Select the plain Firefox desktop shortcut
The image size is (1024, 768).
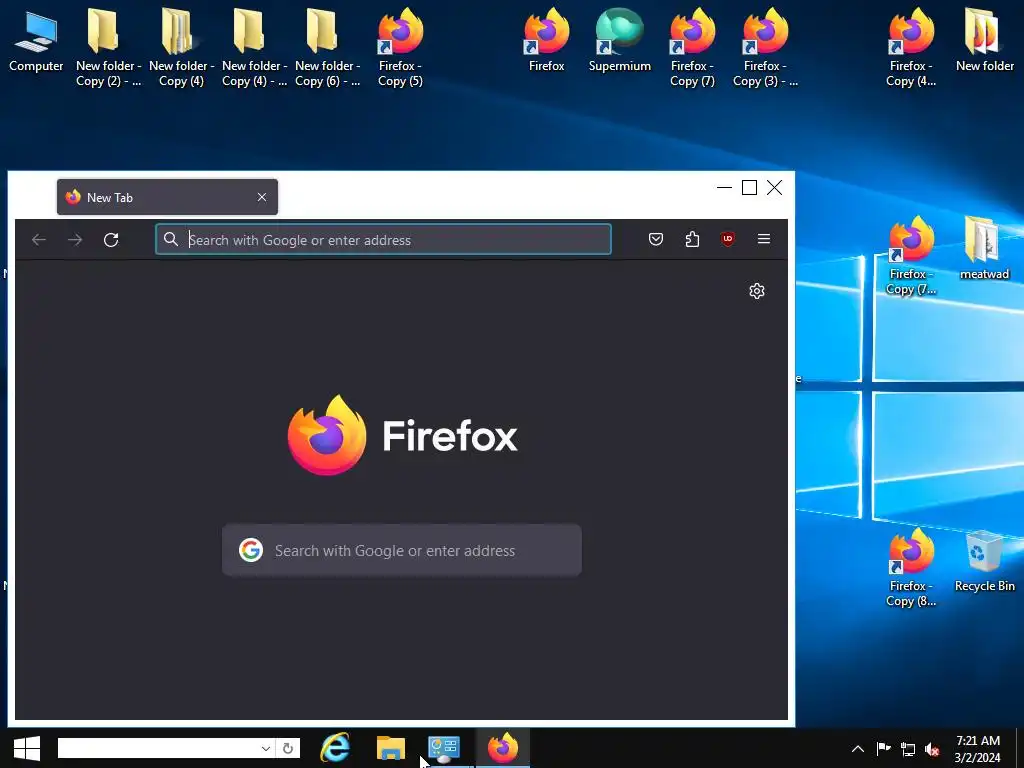(x=547, y=40)
